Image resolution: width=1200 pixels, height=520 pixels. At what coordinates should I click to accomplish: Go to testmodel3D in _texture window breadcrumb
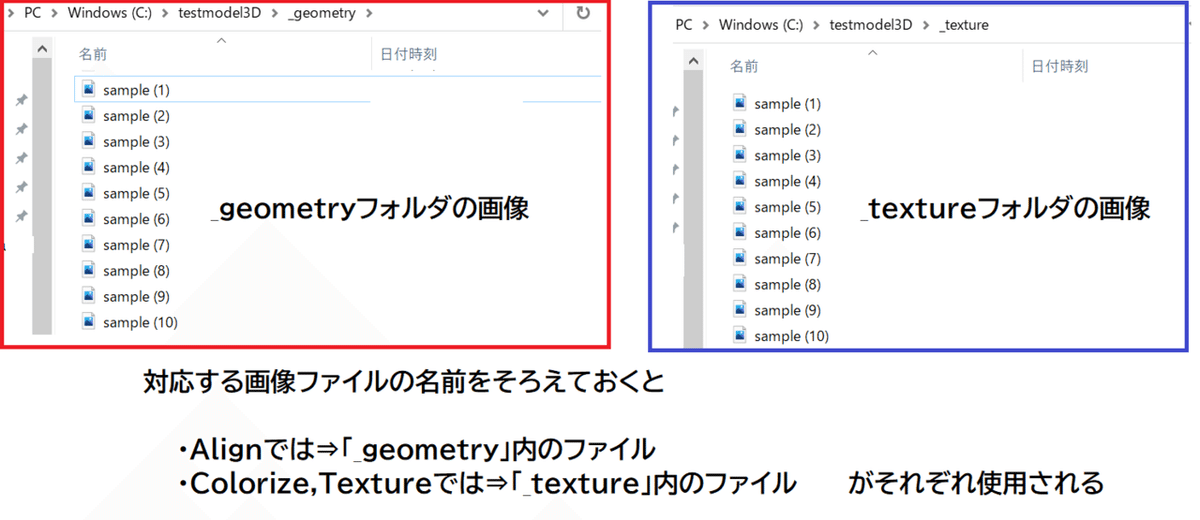coord(871,25)
